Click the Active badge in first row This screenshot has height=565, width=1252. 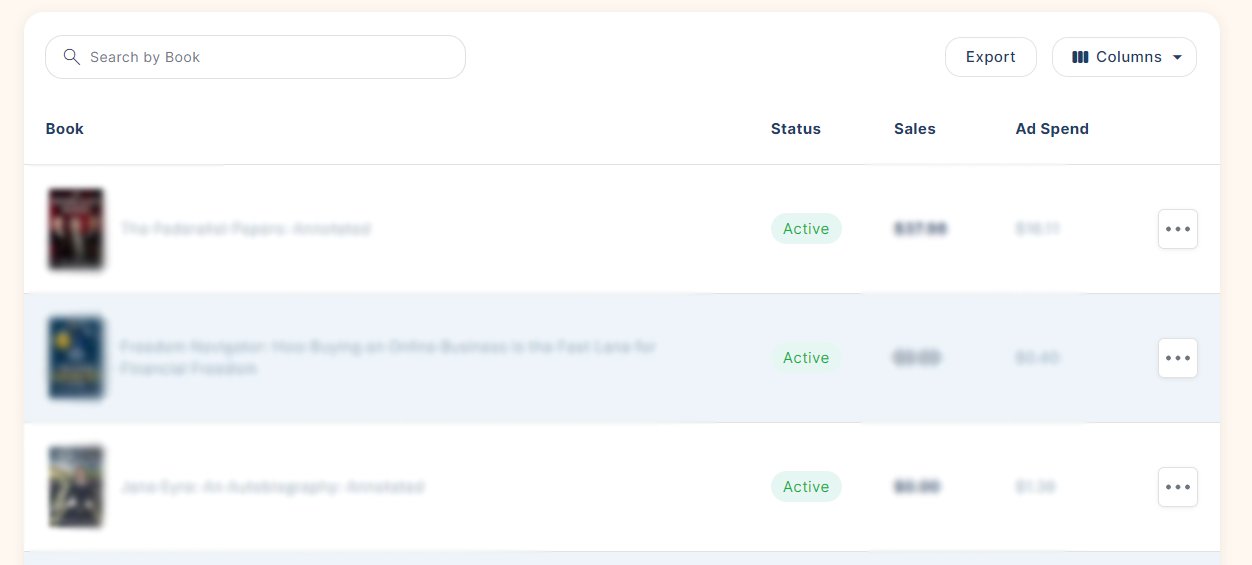806,229
